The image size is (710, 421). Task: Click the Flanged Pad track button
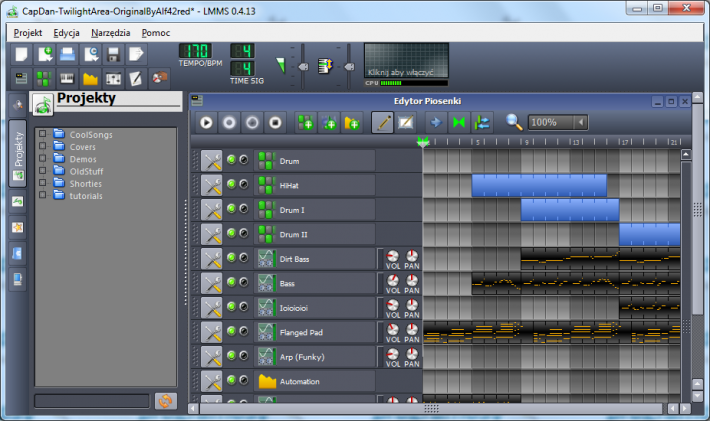(315, 332)
